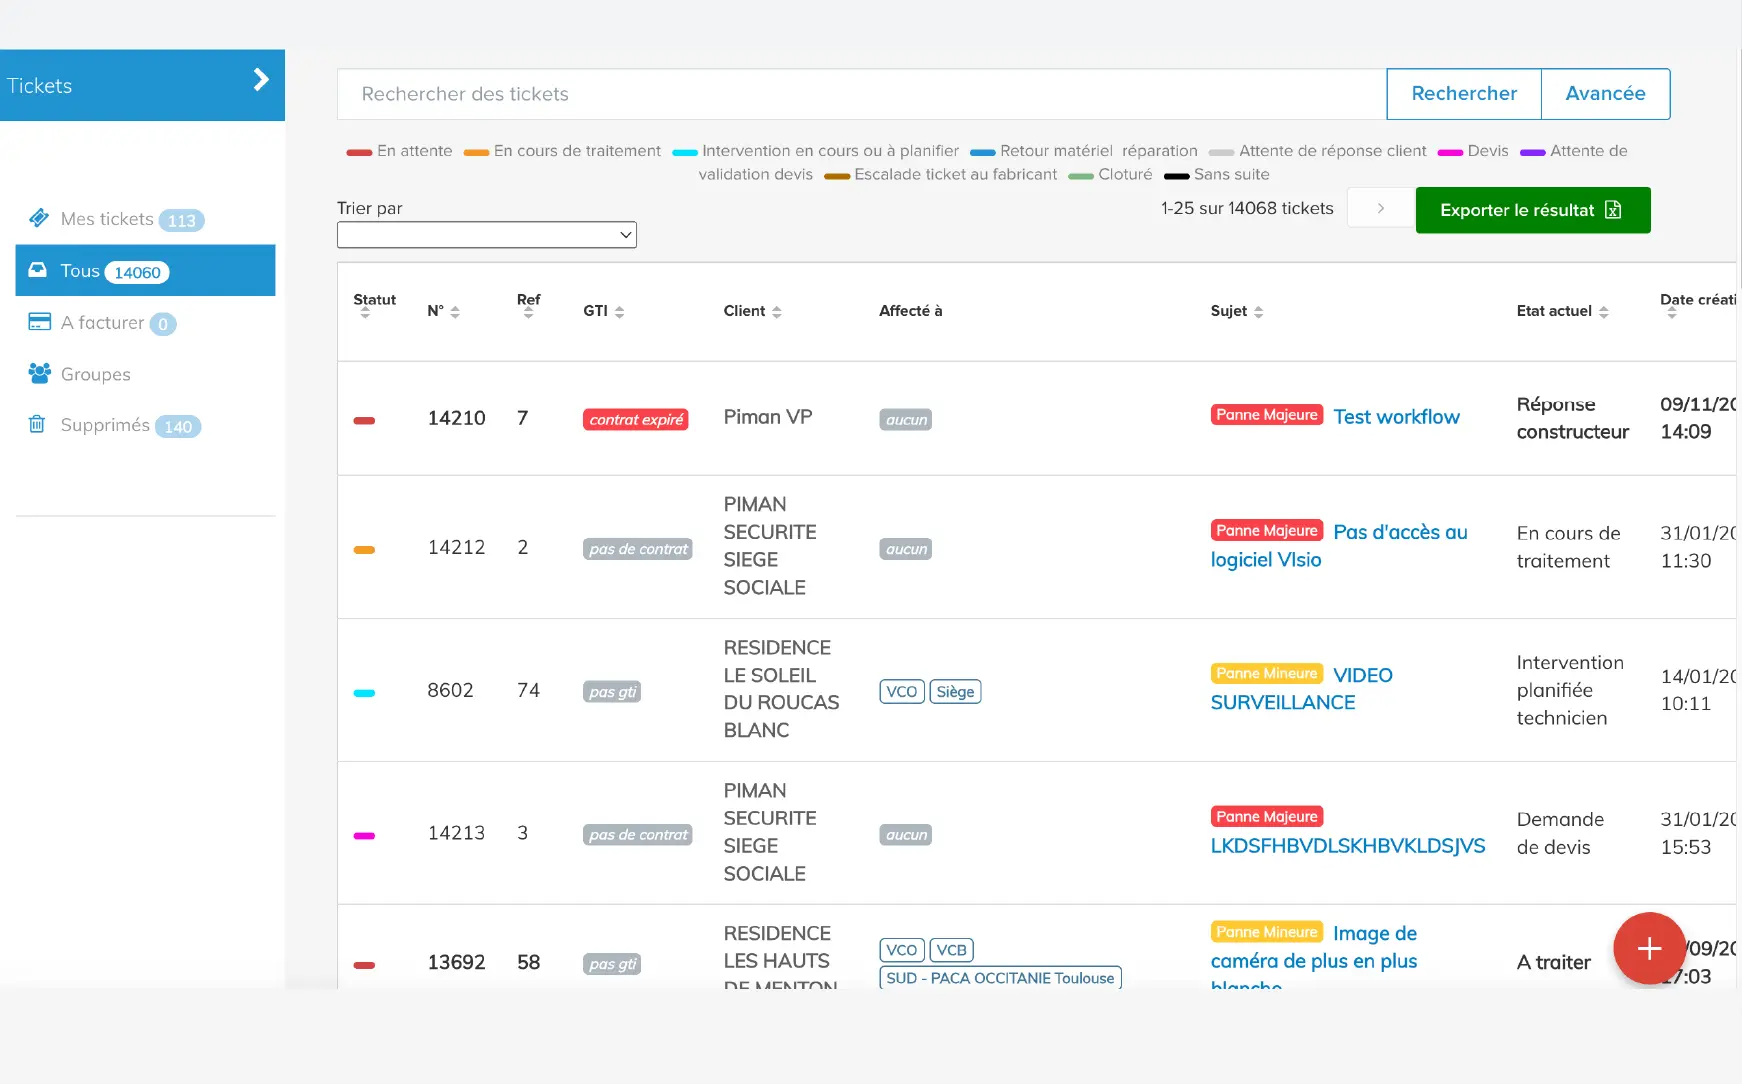Click the magenta status bar of ticket 14213
Screen dimensions: 1742x1084
364,835
